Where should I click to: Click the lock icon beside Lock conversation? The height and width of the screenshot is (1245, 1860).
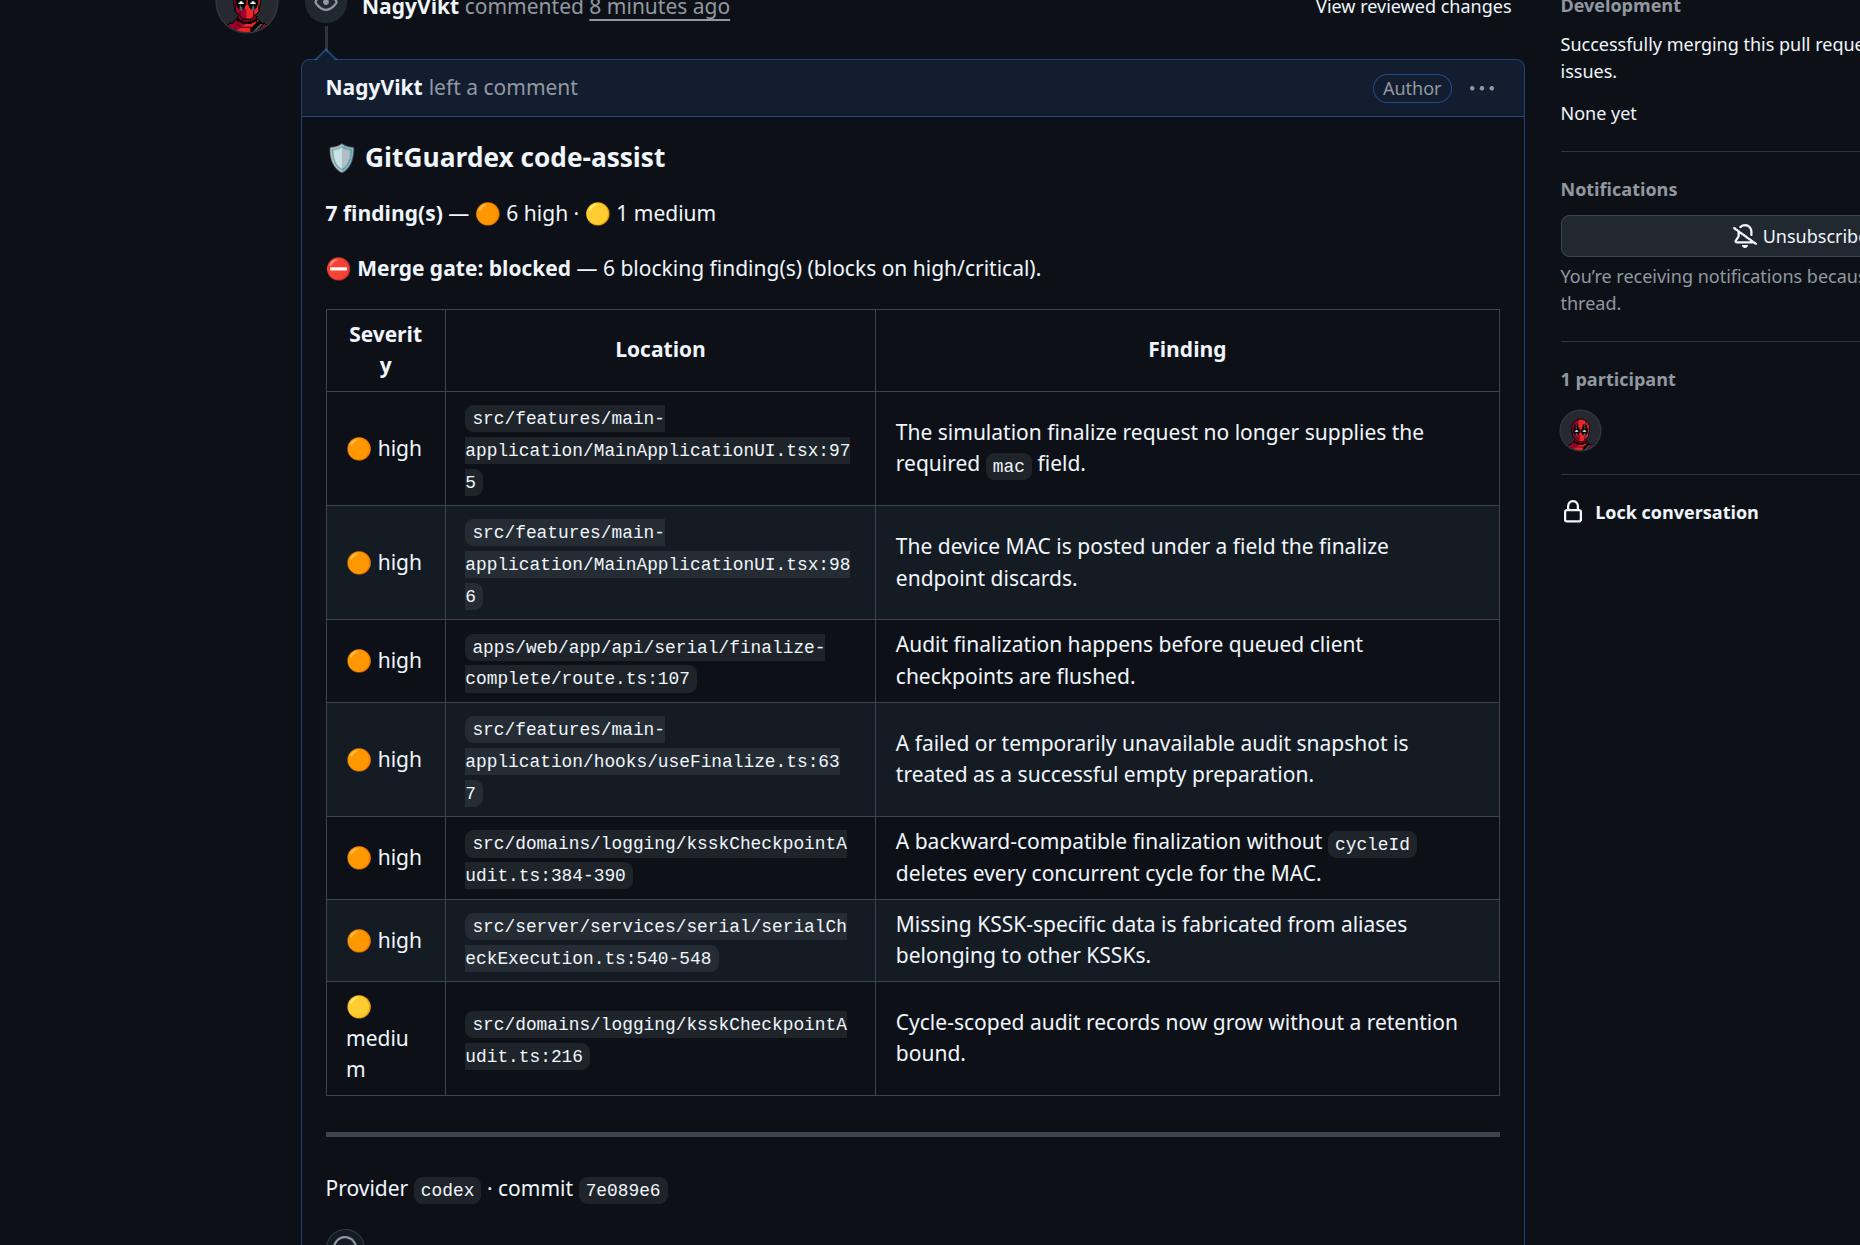point(1573,512)
